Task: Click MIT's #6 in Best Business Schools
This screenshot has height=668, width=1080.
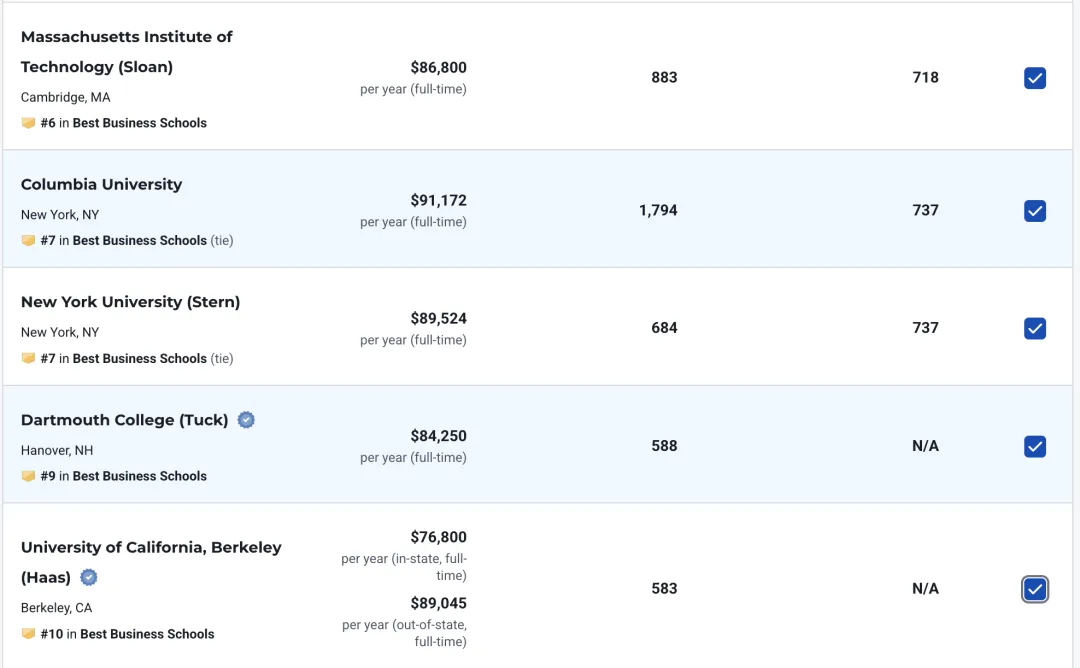Action: tap(123, 123)
